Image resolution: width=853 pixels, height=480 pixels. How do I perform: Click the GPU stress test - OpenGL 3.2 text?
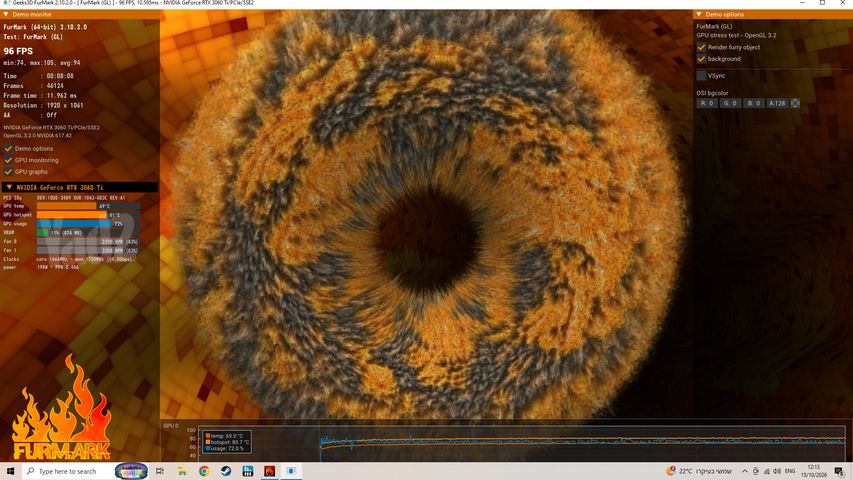(x=736, y=35)
